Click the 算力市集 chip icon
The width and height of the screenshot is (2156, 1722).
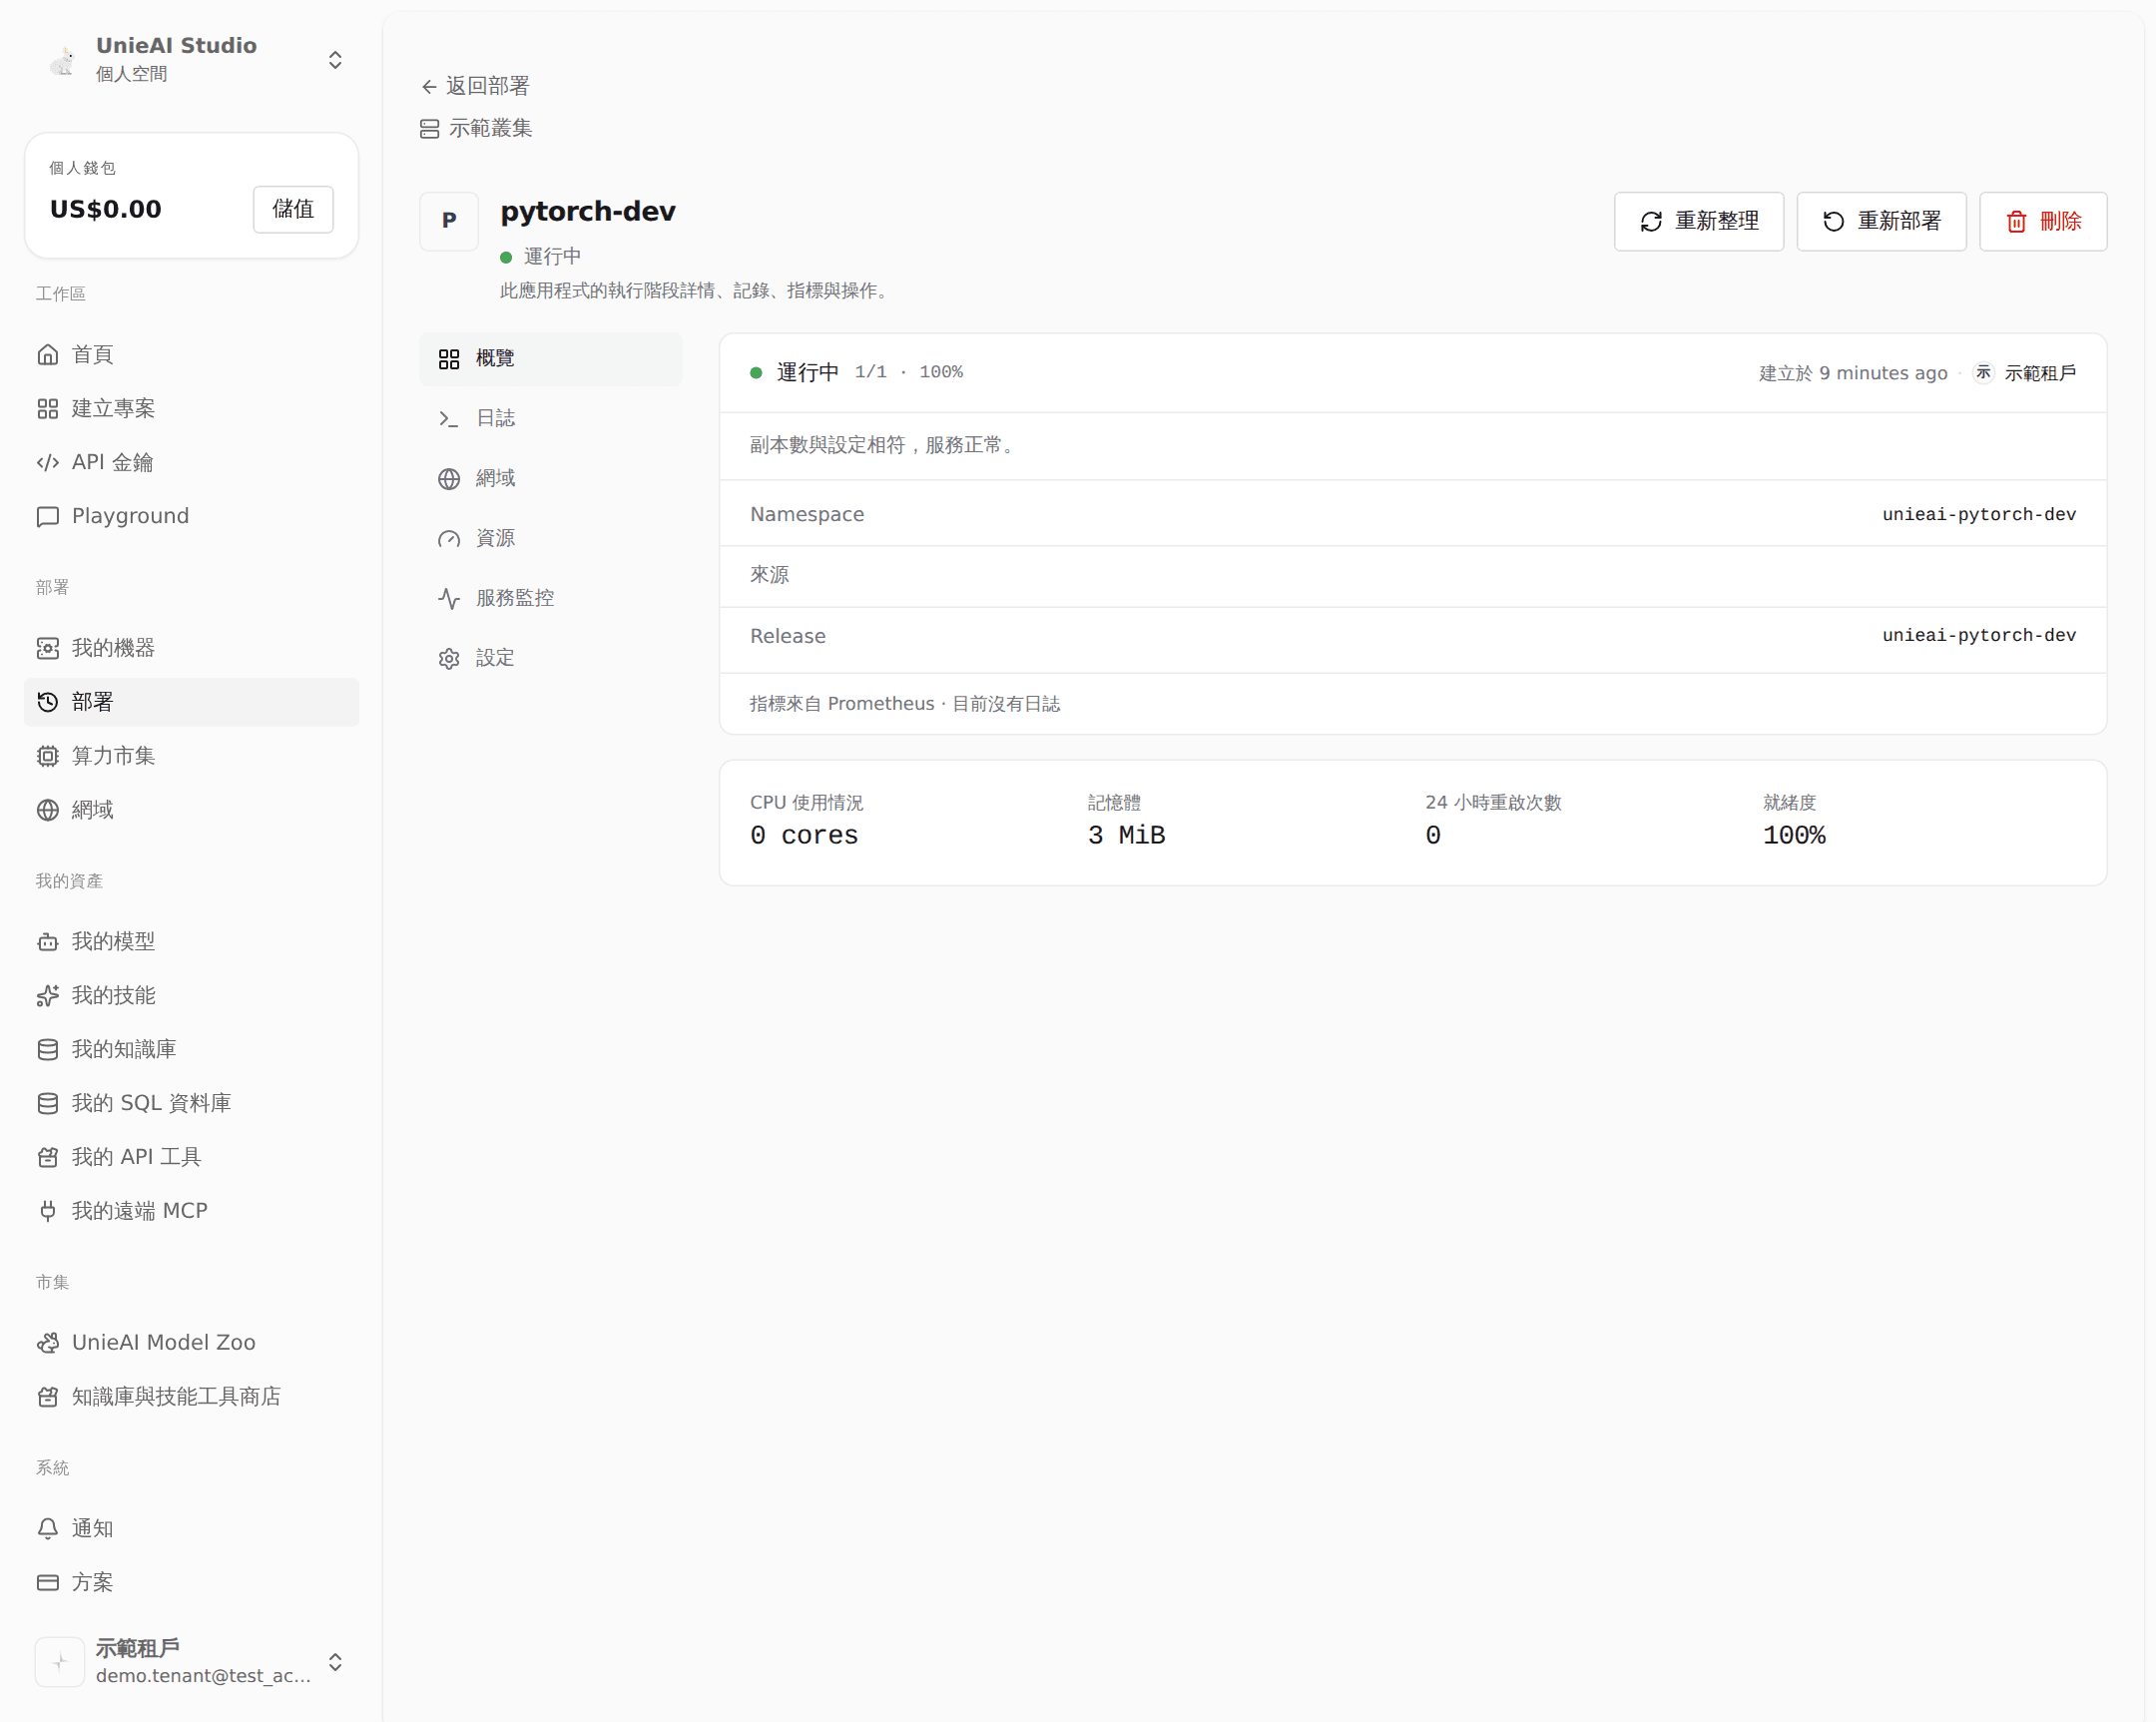point(47,756)
